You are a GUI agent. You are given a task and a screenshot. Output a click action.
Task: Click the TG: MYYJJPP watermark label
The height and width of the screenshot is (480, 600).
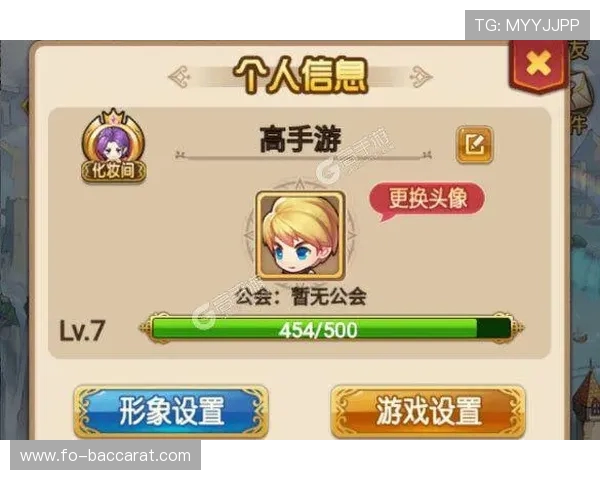tap(527, 25)
